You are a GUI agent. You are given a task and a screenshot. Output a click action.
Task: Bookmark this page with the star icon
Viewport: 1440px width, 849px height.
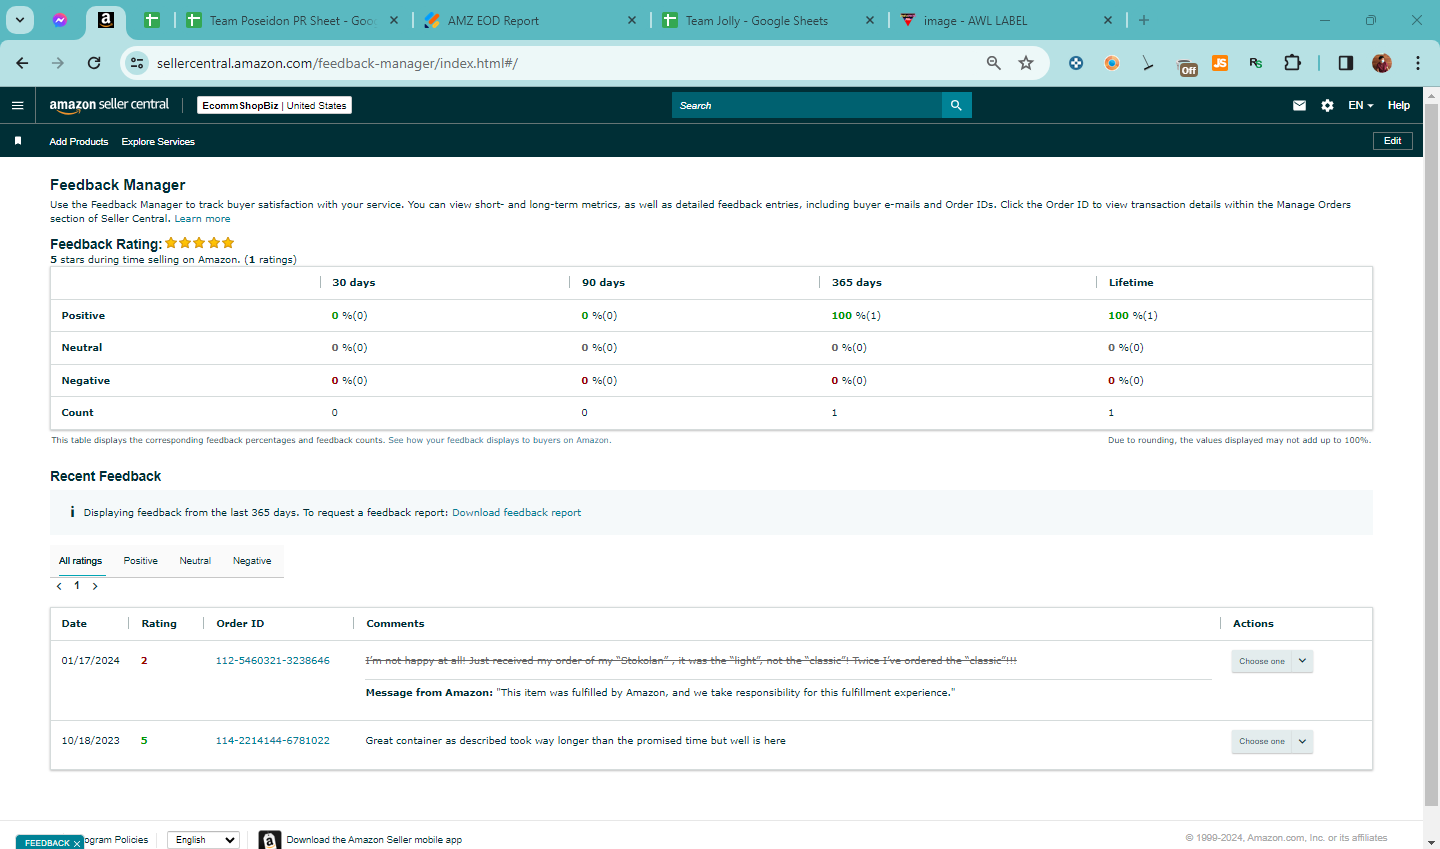click(x=1026, y=63)
